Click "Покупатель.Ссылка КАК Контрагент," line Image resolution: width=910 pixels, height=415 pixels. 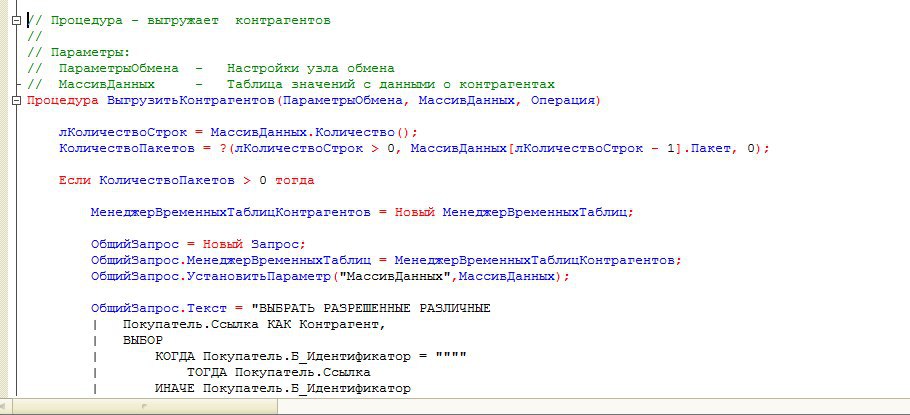pyautogui.click(x=254, y=324)
